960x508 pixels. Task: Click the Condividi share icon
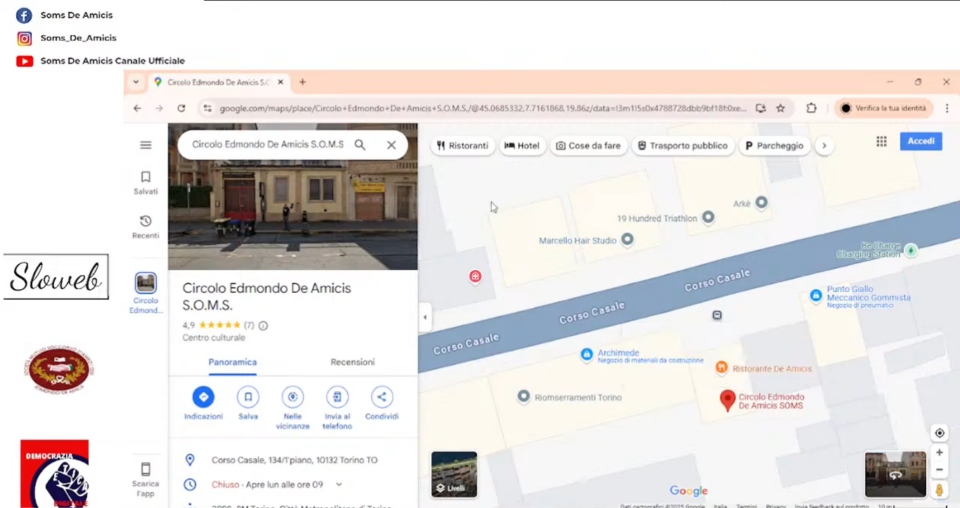pos(381,397)
